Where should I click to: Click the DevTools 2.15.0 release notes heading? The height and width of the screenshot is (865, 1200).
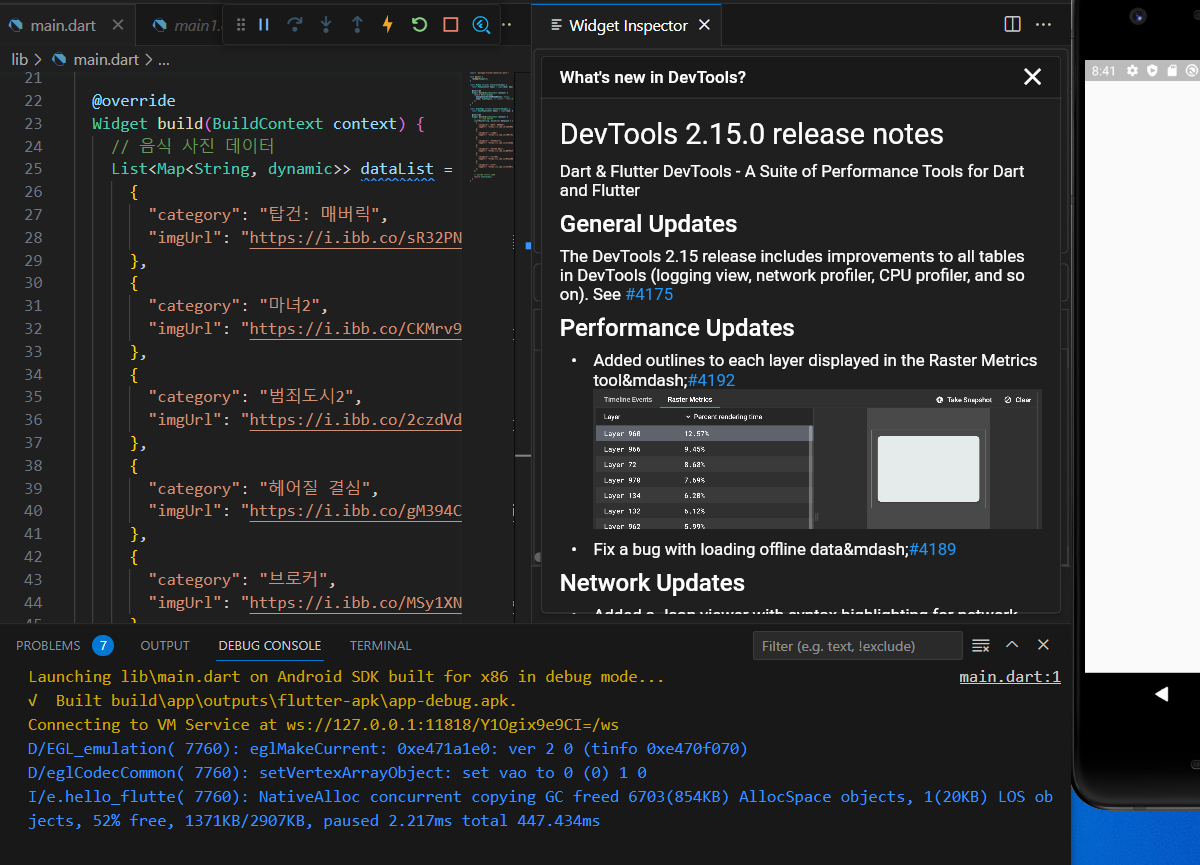pyautogui.click(x=752, y=134)
